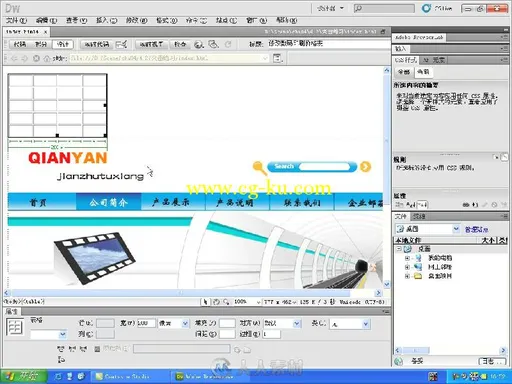Click the table icon in Properties panel
The image size is (512, 384).
[15, 327]
